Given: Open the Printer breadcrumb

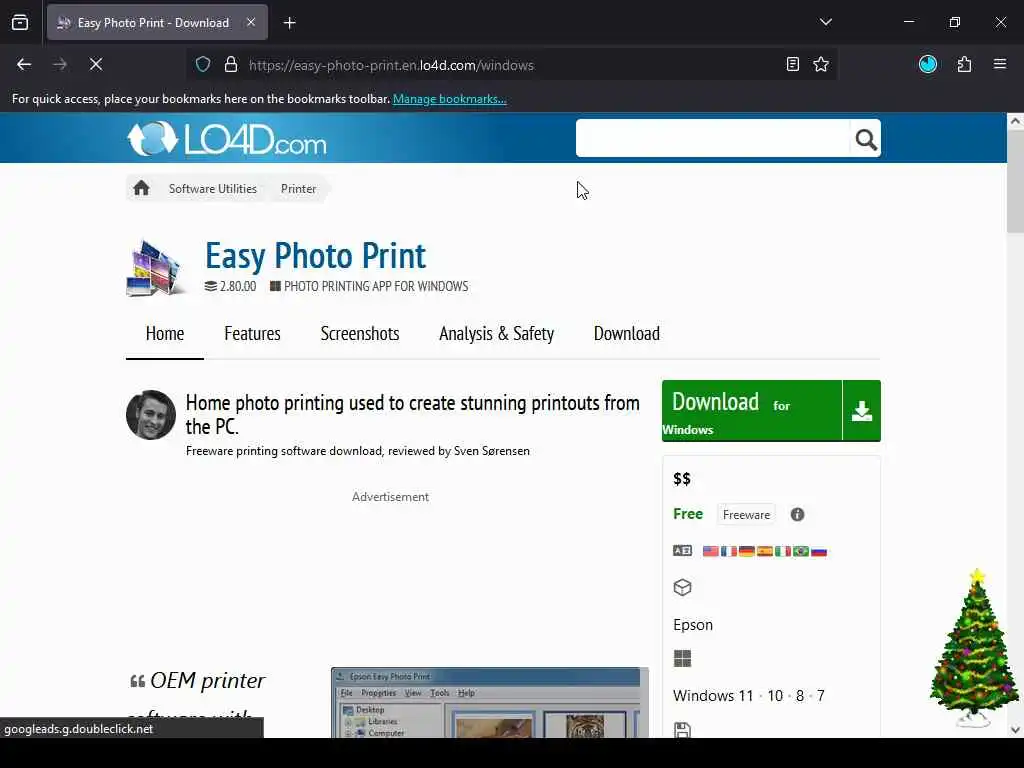Looking at the screenshot, I should [298, 189].
